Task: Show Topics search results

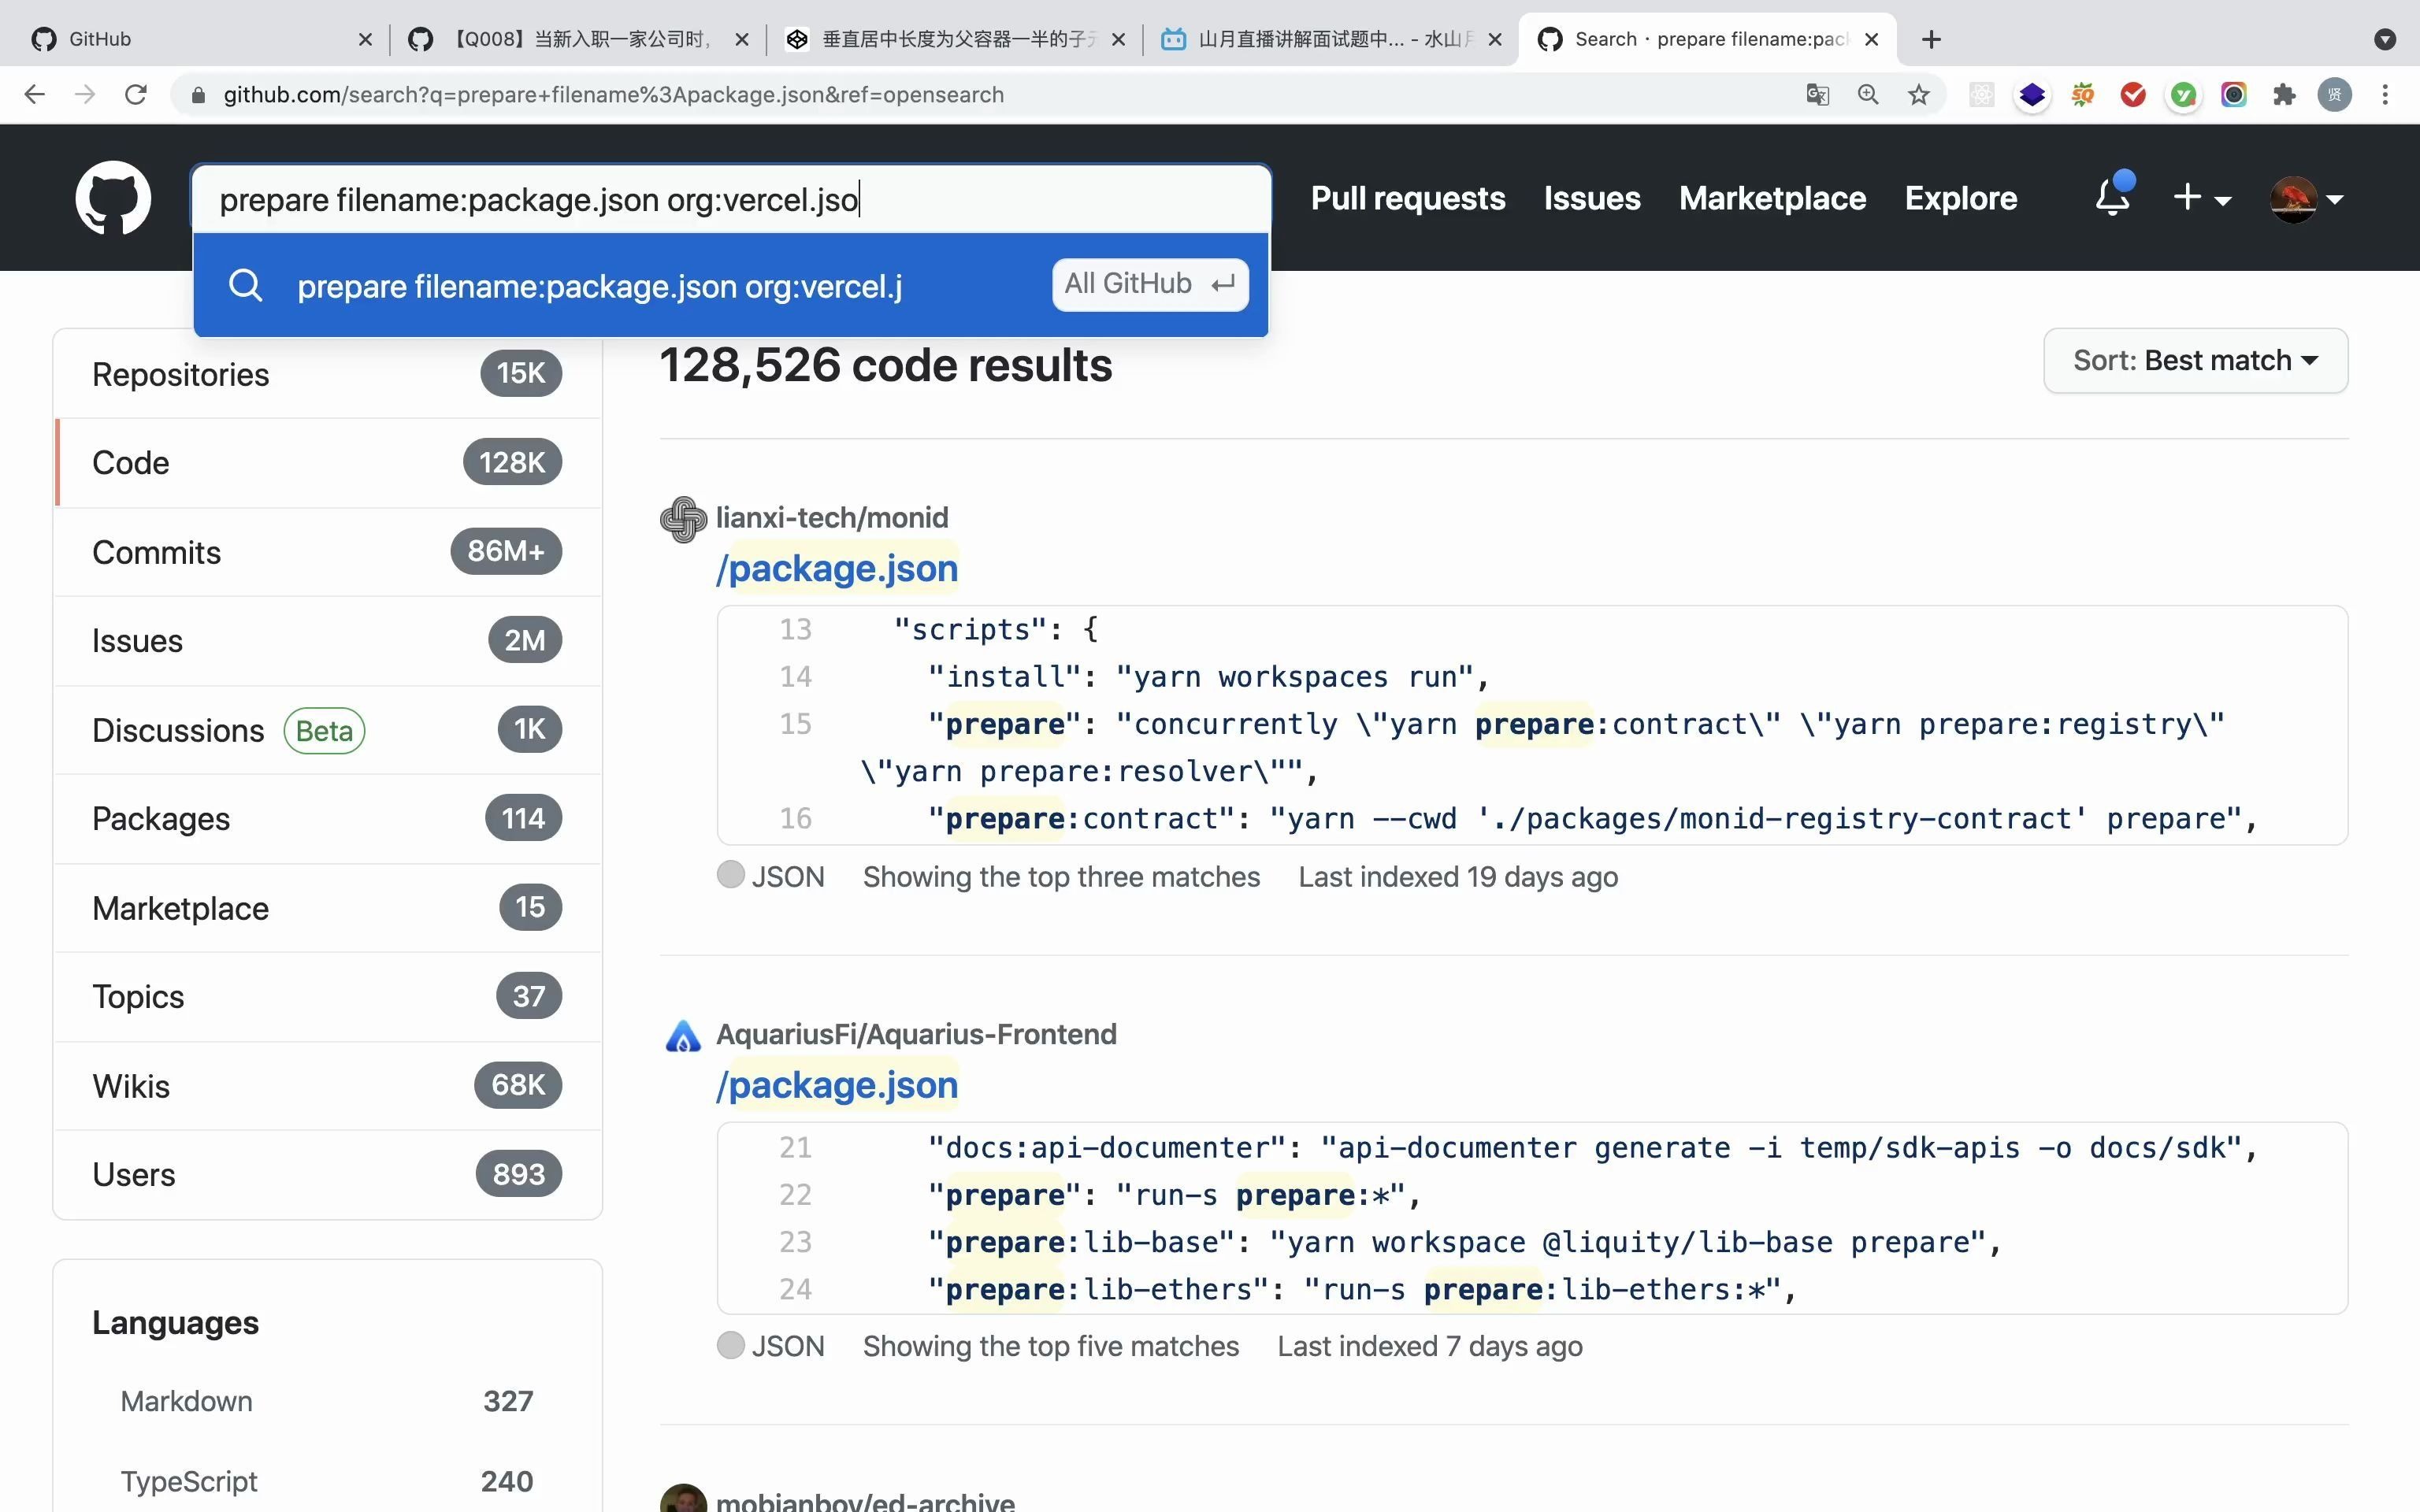Action: pyautogui.click(x=327, y=996)
